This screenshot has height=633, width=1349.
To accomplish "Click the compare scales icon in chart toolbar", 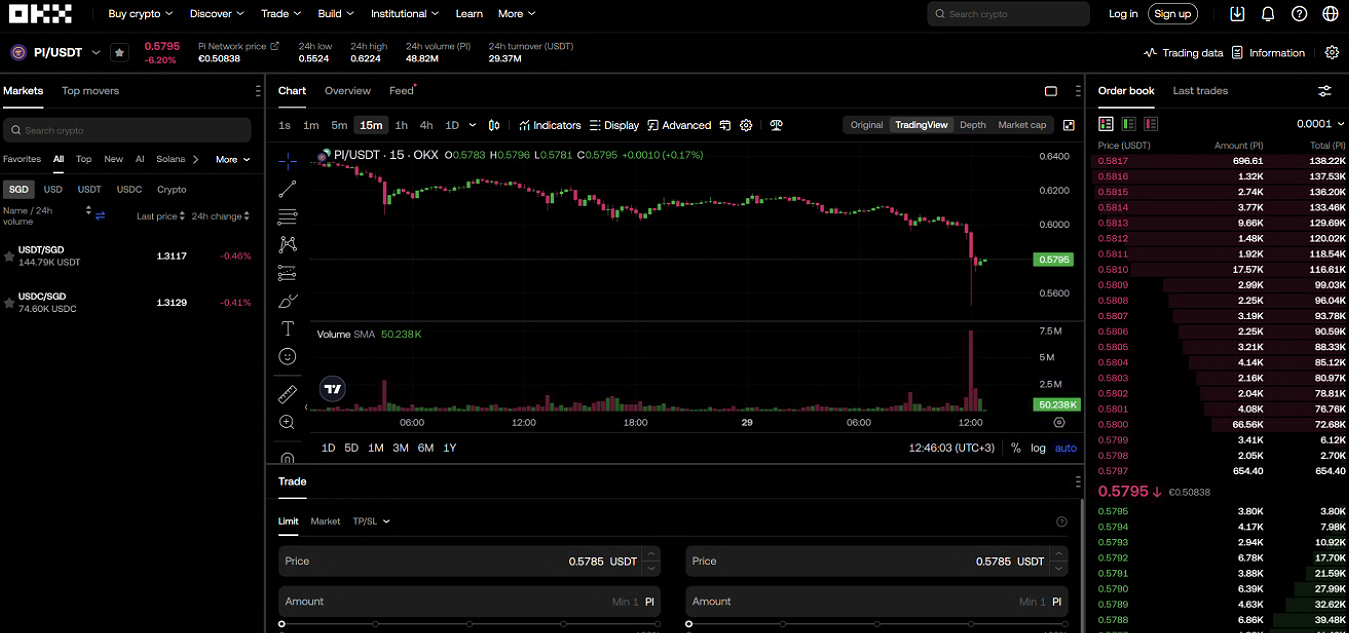I will click(776, 125).
